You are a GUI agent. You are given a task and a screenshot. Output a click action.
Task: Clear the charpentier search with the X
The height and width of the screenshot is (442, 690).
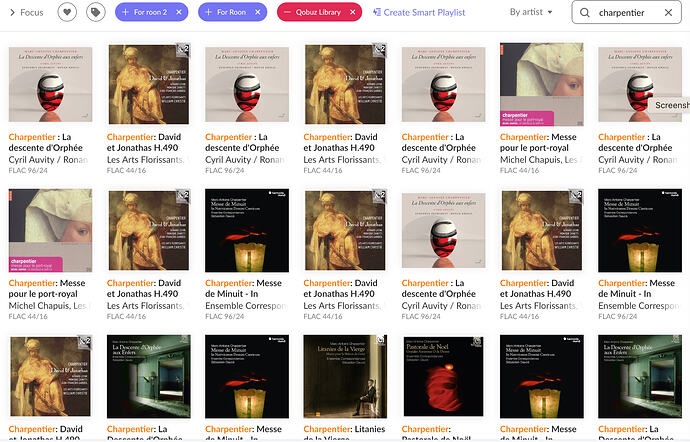pyautogui.click(x=668, y=12)
